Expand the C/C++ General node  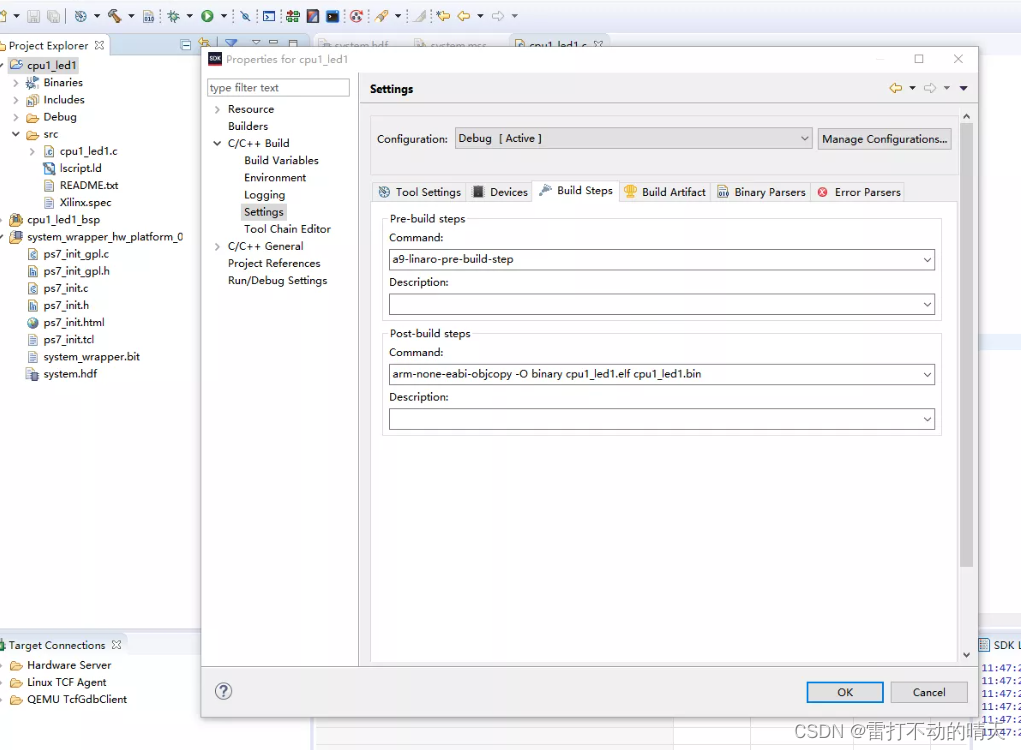[217, 247]
